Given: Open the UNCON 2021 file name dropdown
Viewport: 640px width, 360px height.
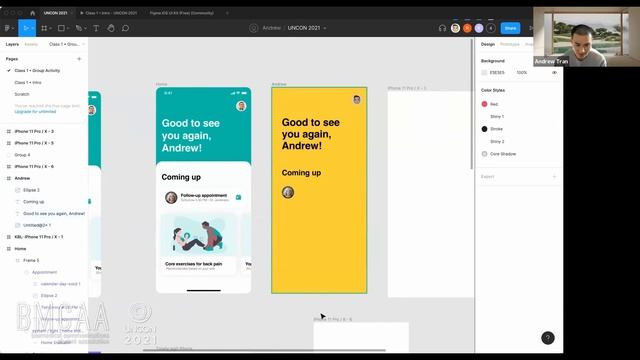Looking at the screenshot, I should pyautogui.click(x=325, y=28).
